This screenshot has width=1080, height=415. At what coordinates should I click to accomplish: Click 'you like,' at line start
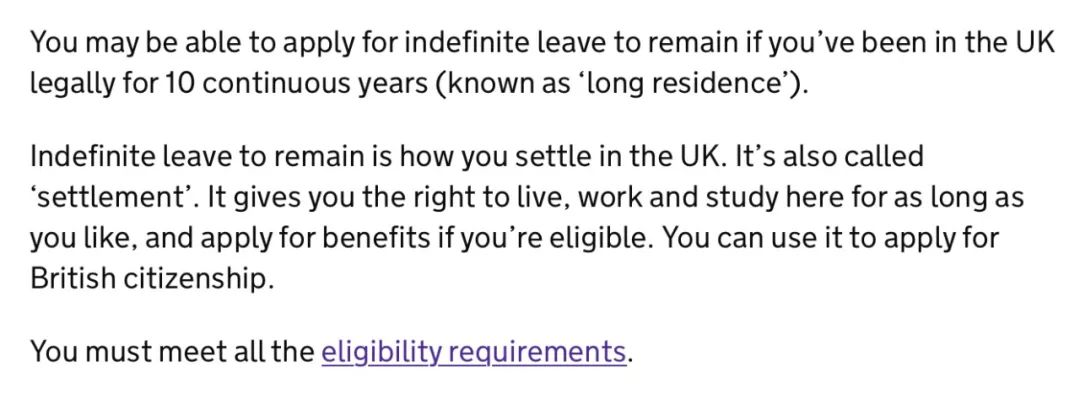83,238
